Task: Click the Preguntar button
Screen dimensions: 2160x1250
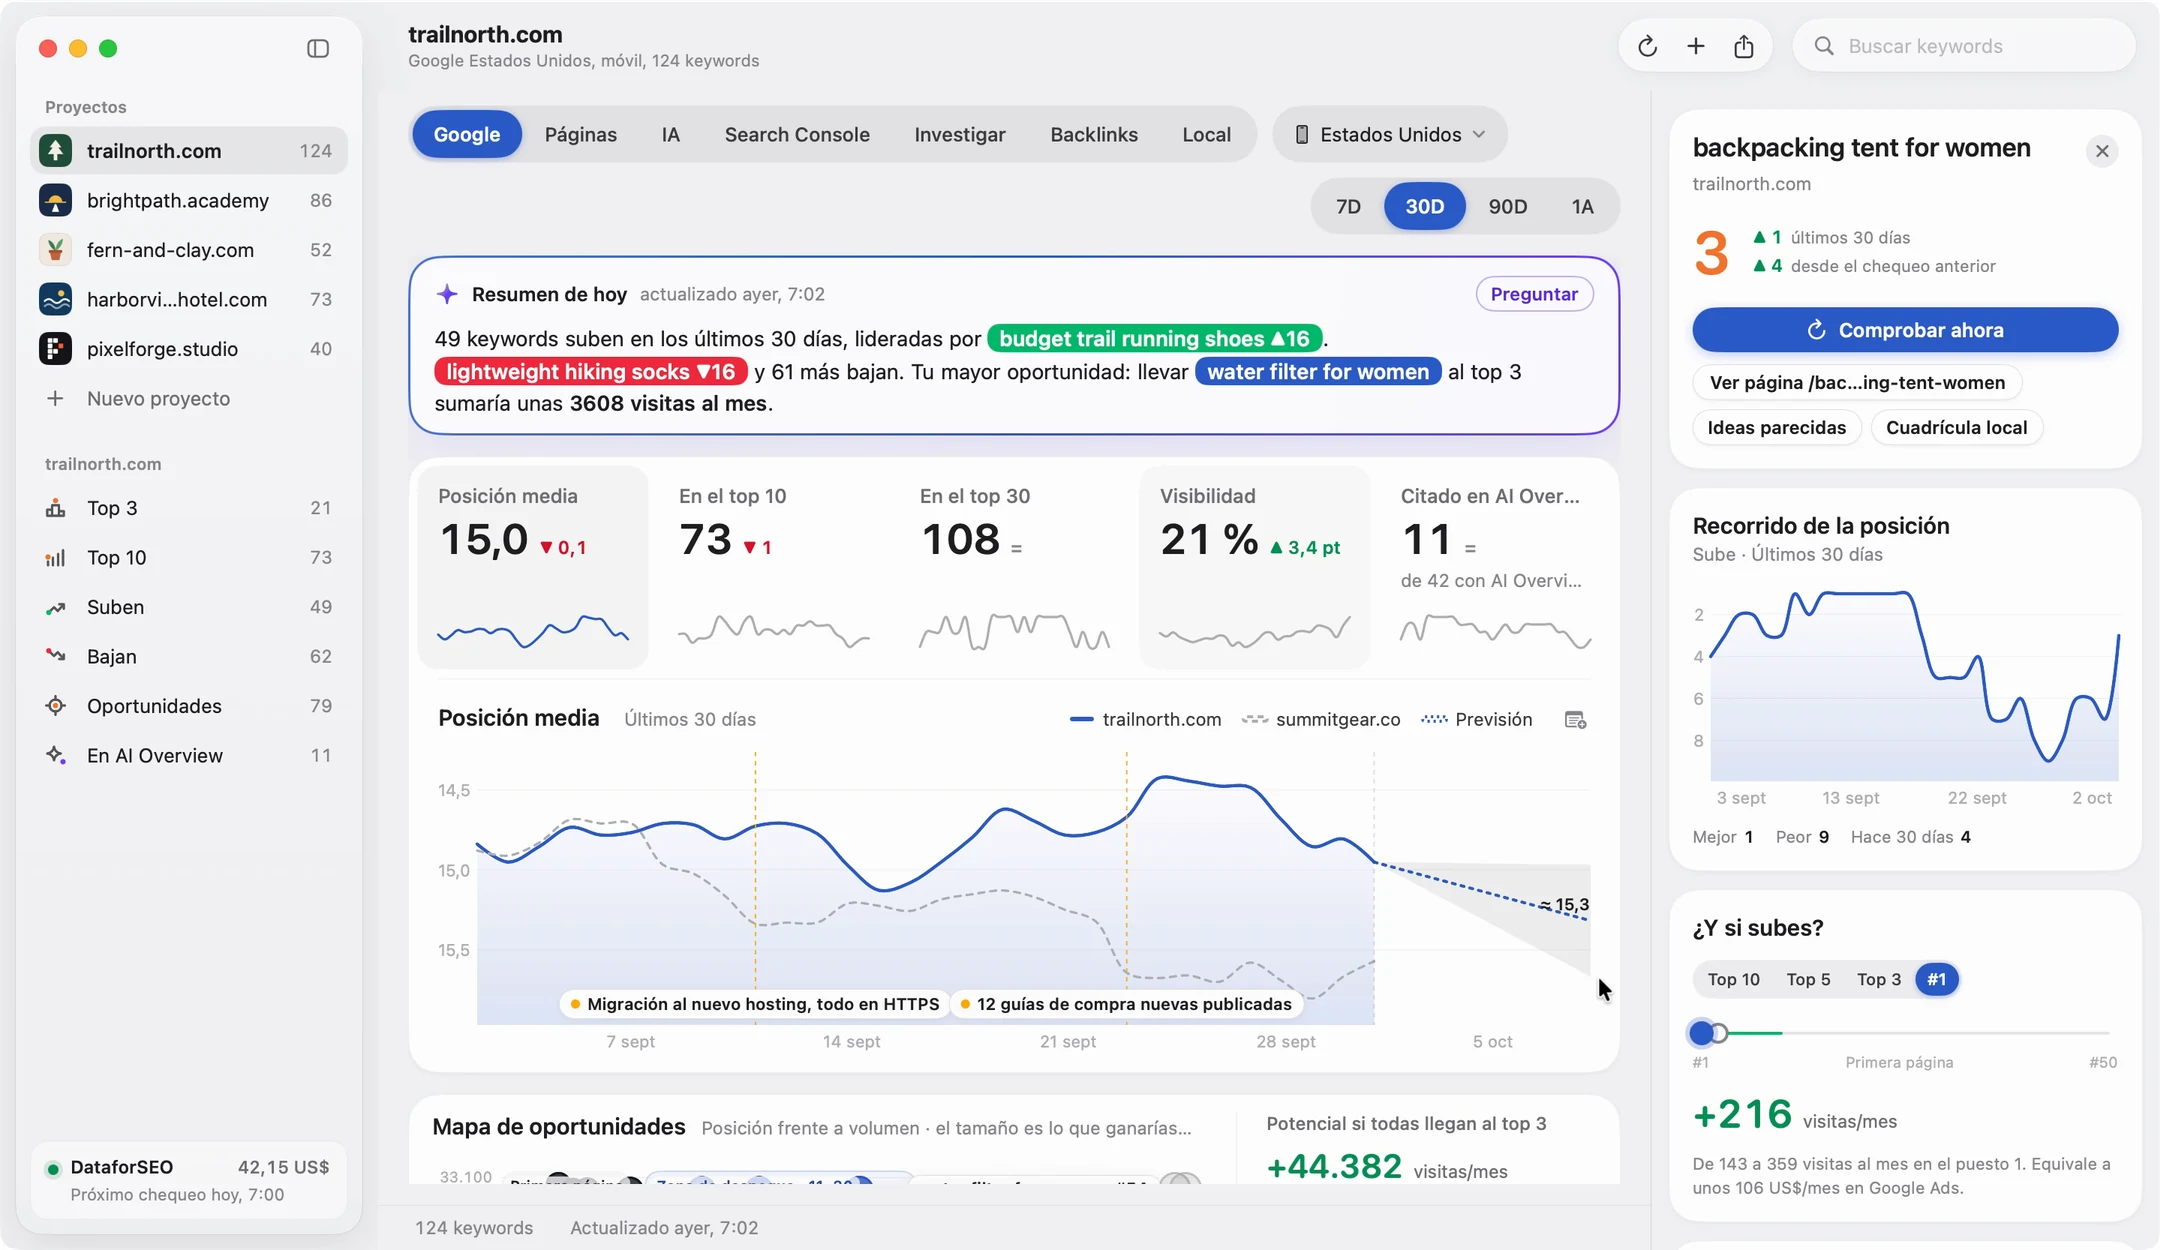Action: (x=1534, y=294)
